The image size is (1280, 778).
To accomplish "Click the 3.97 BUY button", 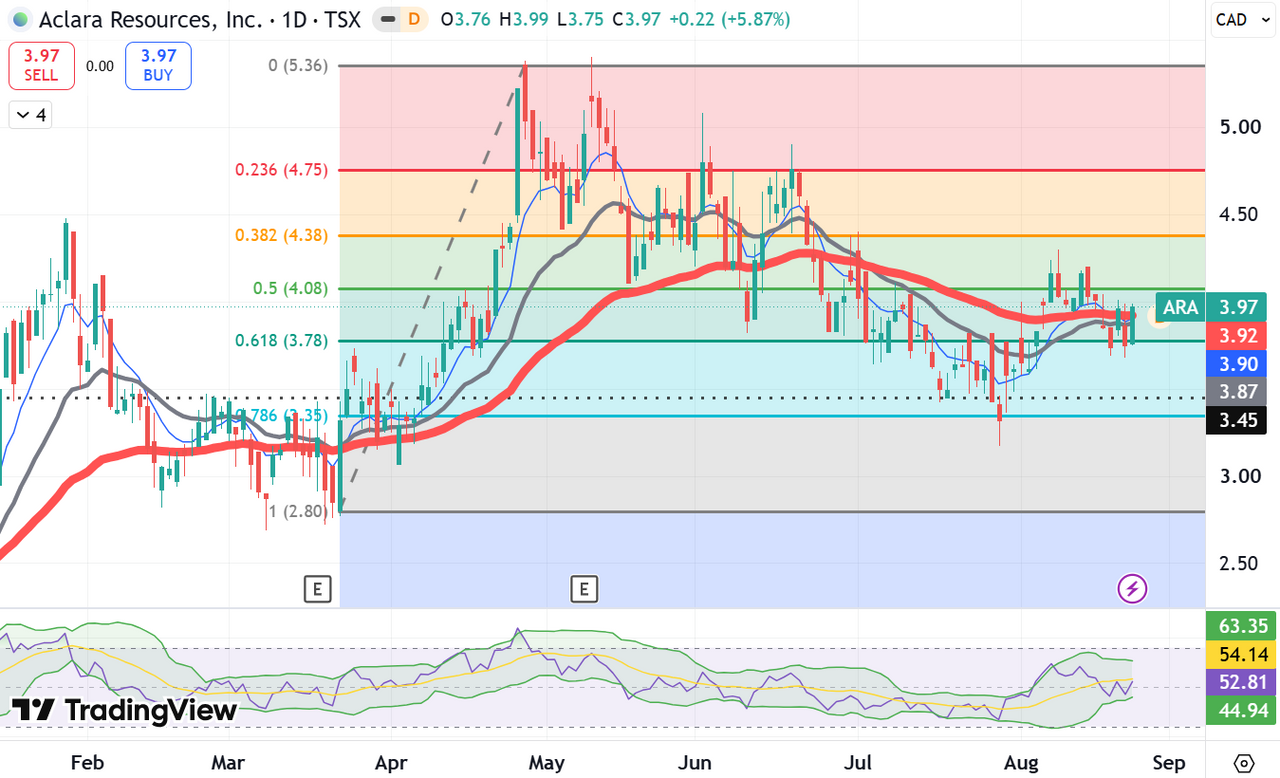I will tap(158, 66).
